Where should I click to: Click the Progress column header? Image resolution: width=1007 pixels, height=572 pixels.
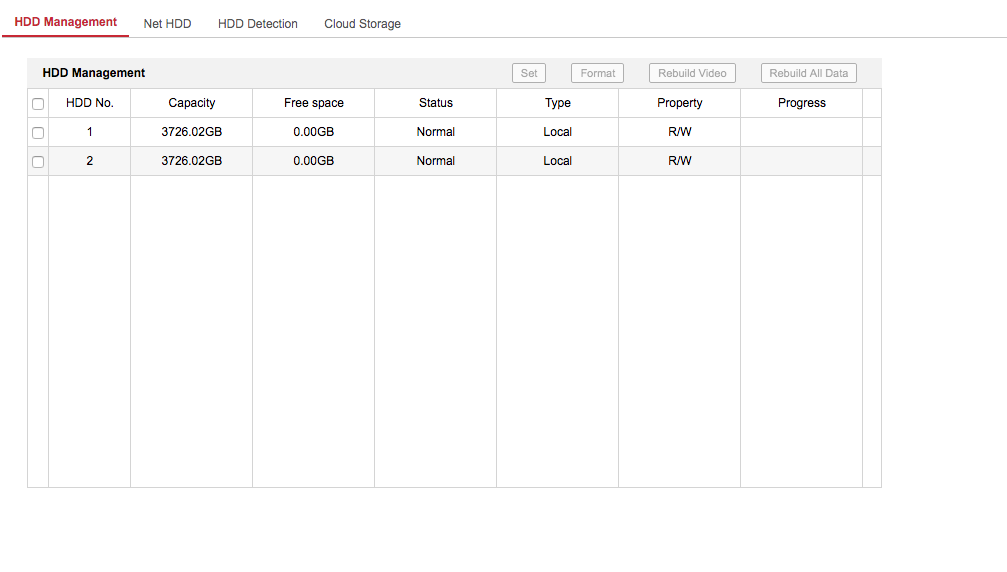(x=802, y=103)
